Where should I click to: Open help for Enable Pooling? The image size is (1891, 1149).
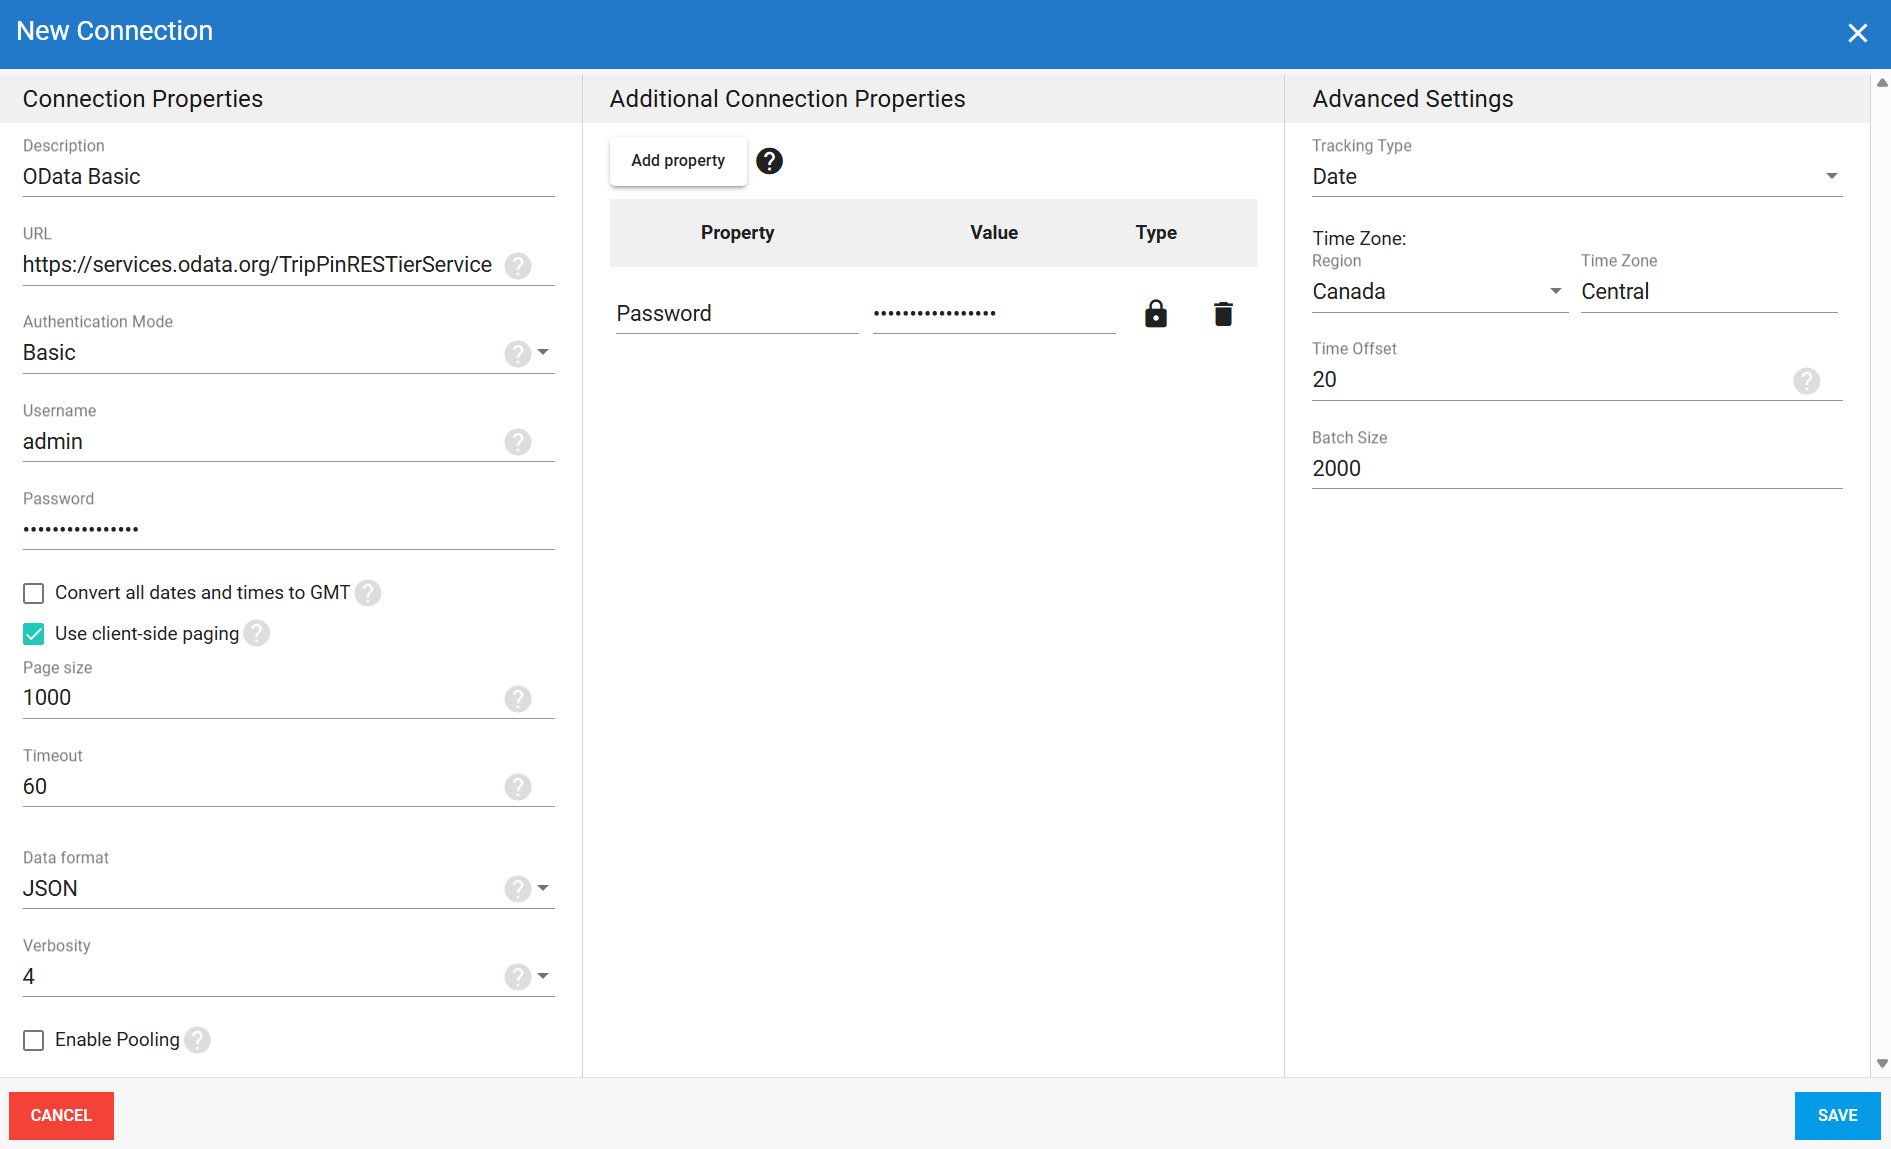[198, 1040]
